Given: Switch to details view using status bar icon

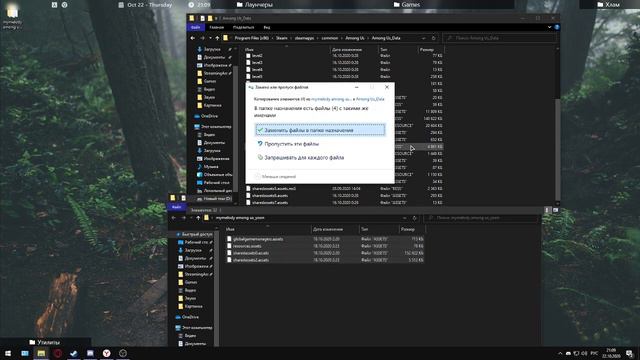Looking at the screenshot, I should [547, 210].
